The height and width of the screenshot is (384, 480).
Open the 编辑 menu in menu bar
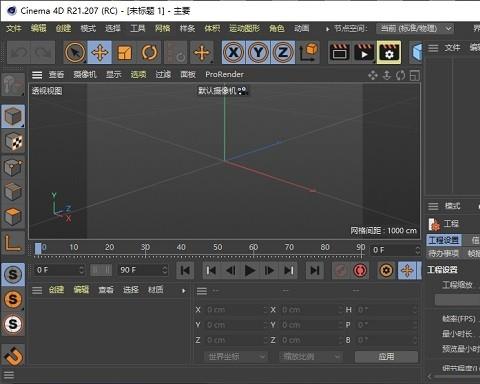(38, 28)
